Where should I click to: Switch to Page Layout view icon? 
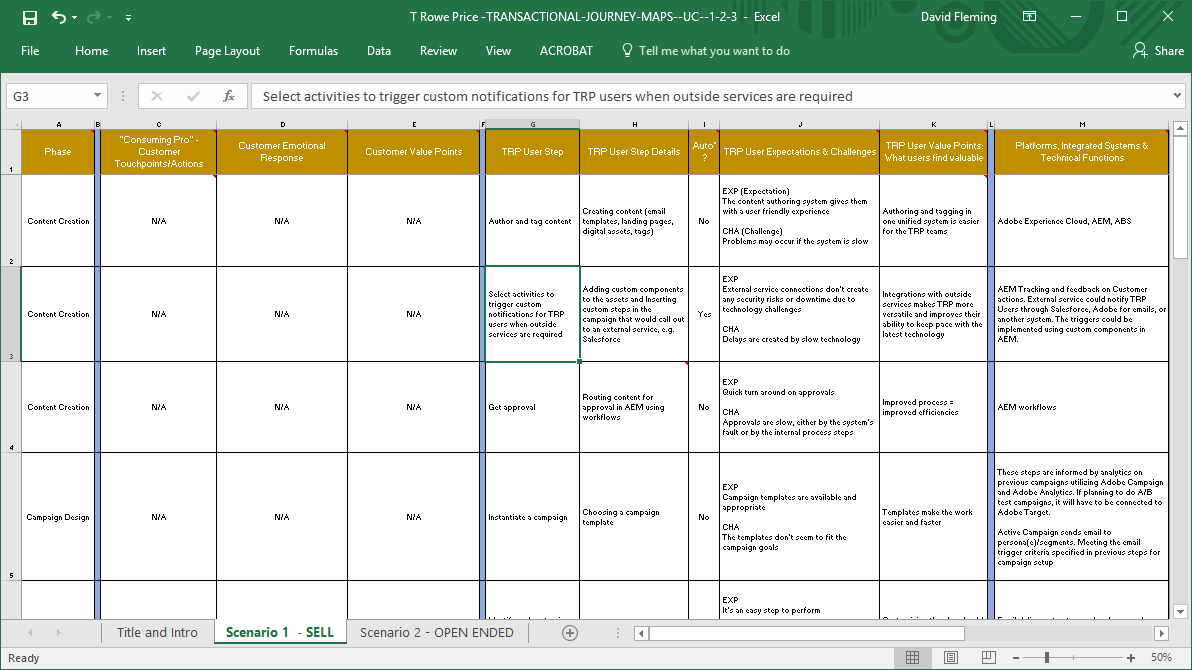point(950,657)
